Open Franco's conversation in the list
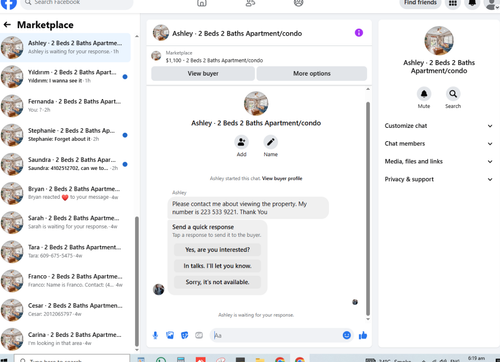The width and height of the screenshot is (500, 362). pyautogui.click(x=65, y=280)
